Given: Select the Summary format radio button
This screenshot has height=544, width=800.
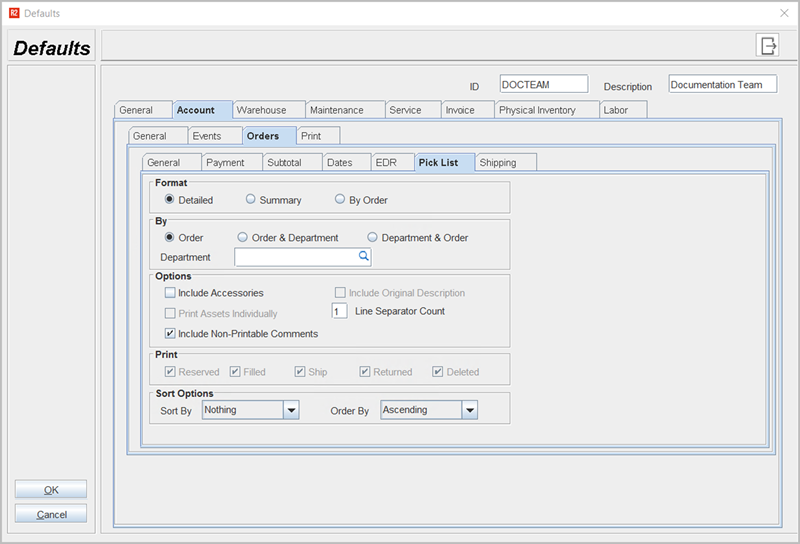Looking at the screenshot, I should click(251, 200).
